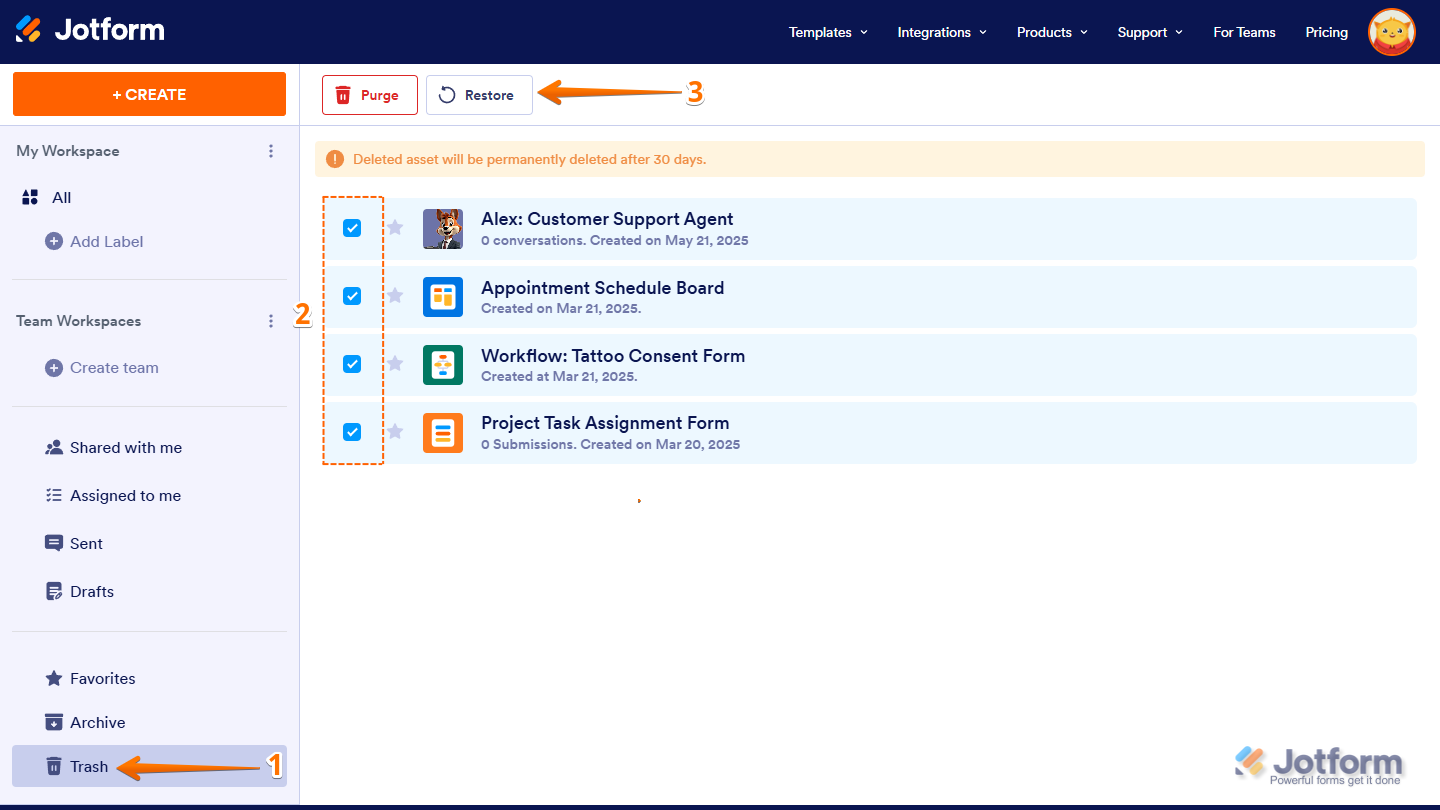Open the Jotform home via logo
Screen dimensions: 1440x810
[x=90, y=29]
